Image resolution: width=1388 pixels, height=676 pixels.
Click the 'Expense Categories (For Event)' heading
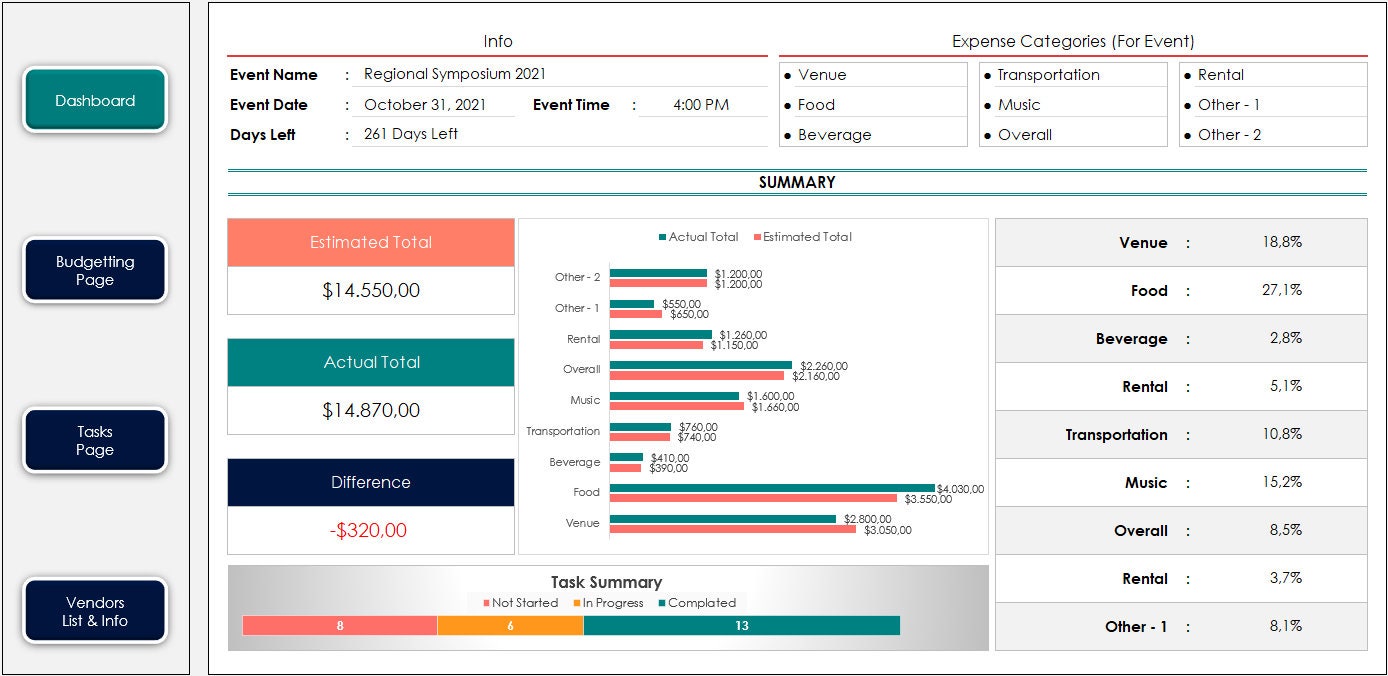pos(1073,42)
